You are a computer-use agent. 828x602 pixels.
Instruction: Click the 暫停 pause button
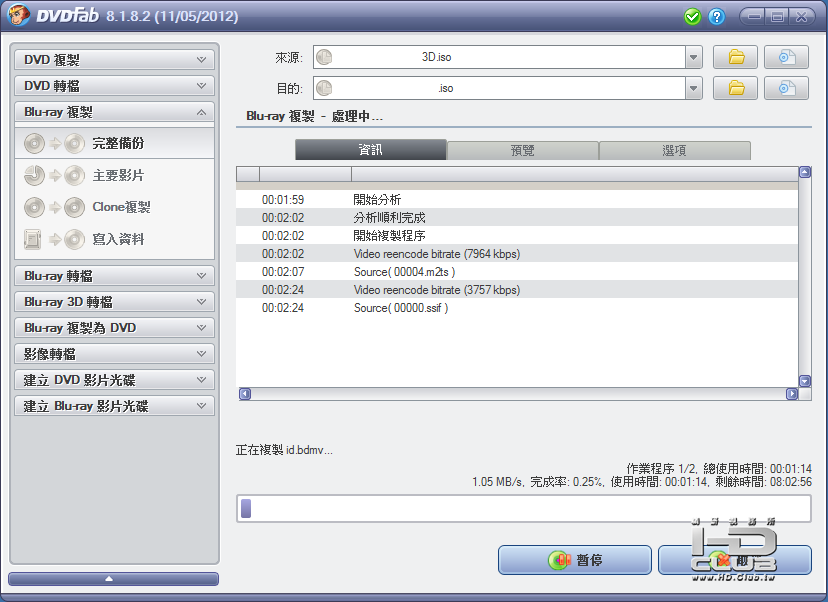(575, 560)
